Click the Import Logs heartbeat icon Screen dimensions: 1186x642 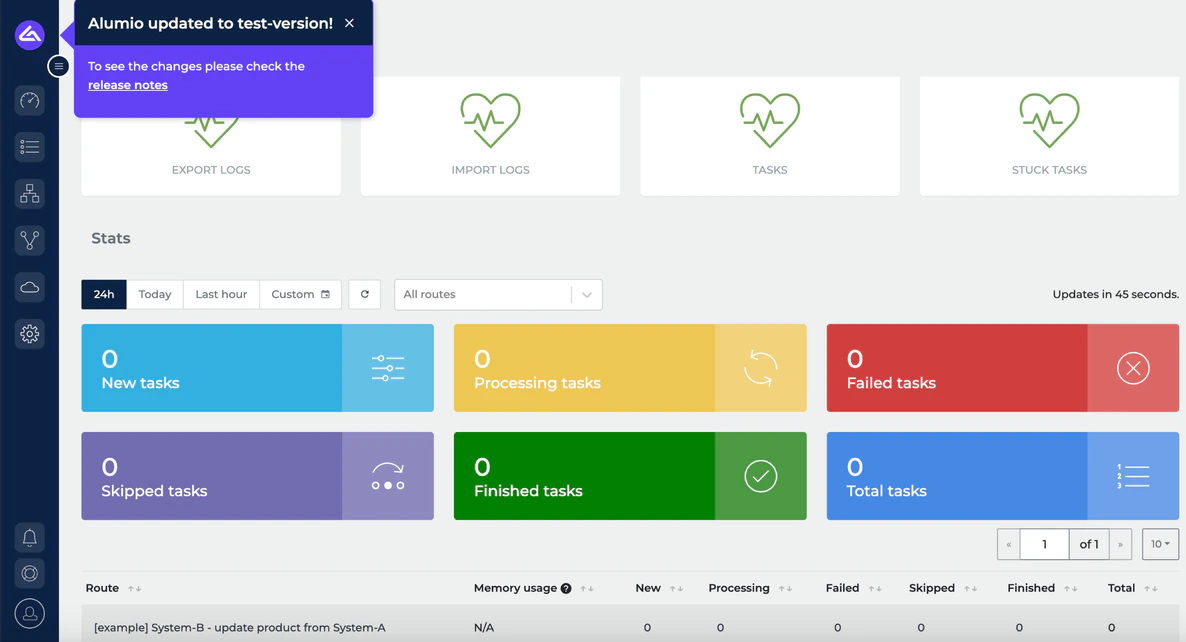pyautogui.click(x=490, y=119)
